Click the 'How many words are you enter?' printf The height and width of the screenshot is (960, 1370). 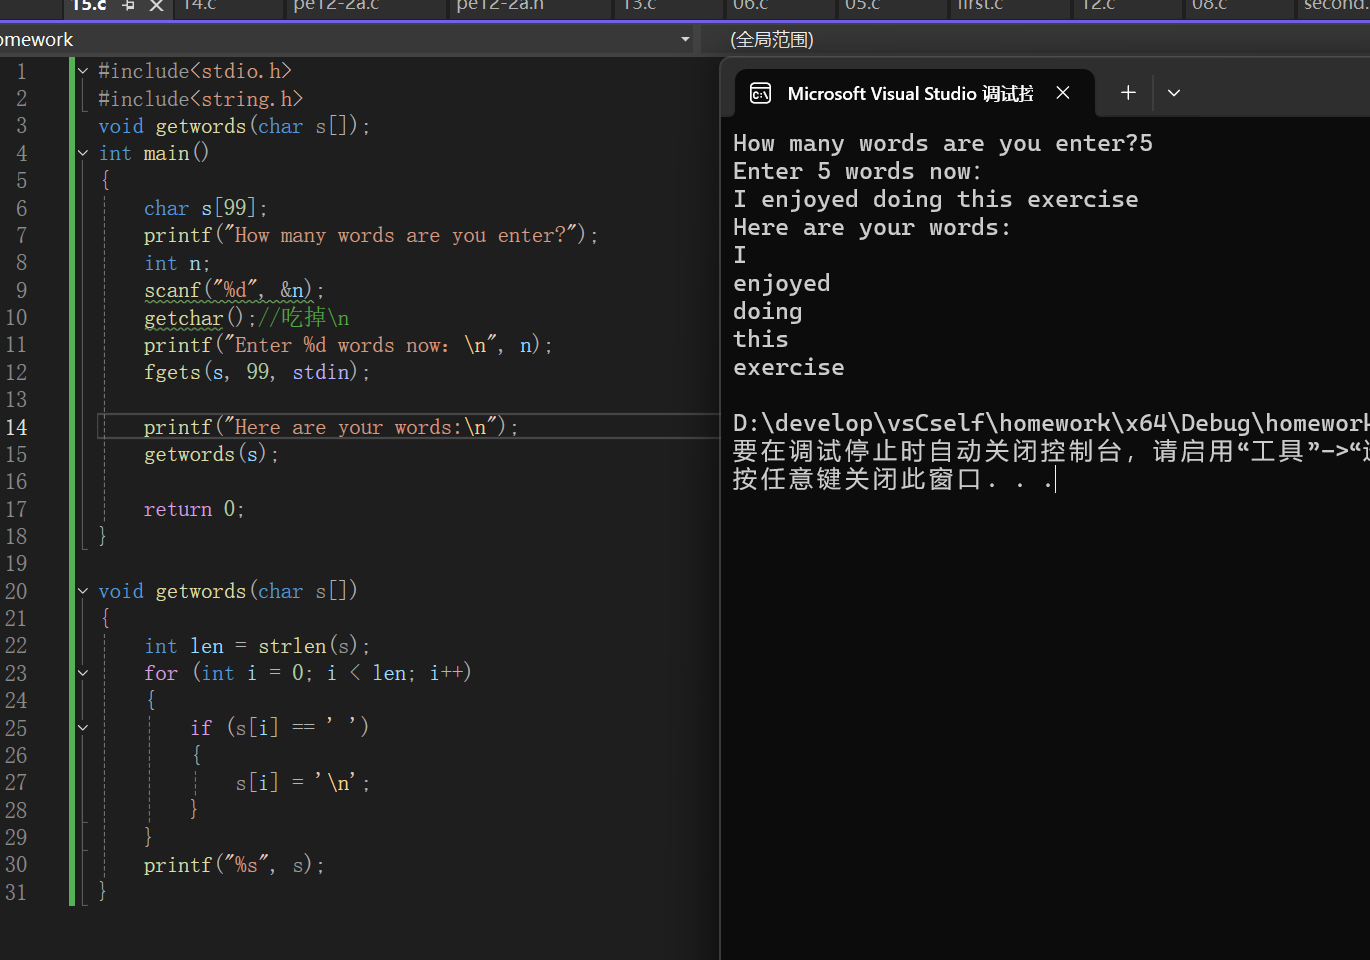coord(371,235)
